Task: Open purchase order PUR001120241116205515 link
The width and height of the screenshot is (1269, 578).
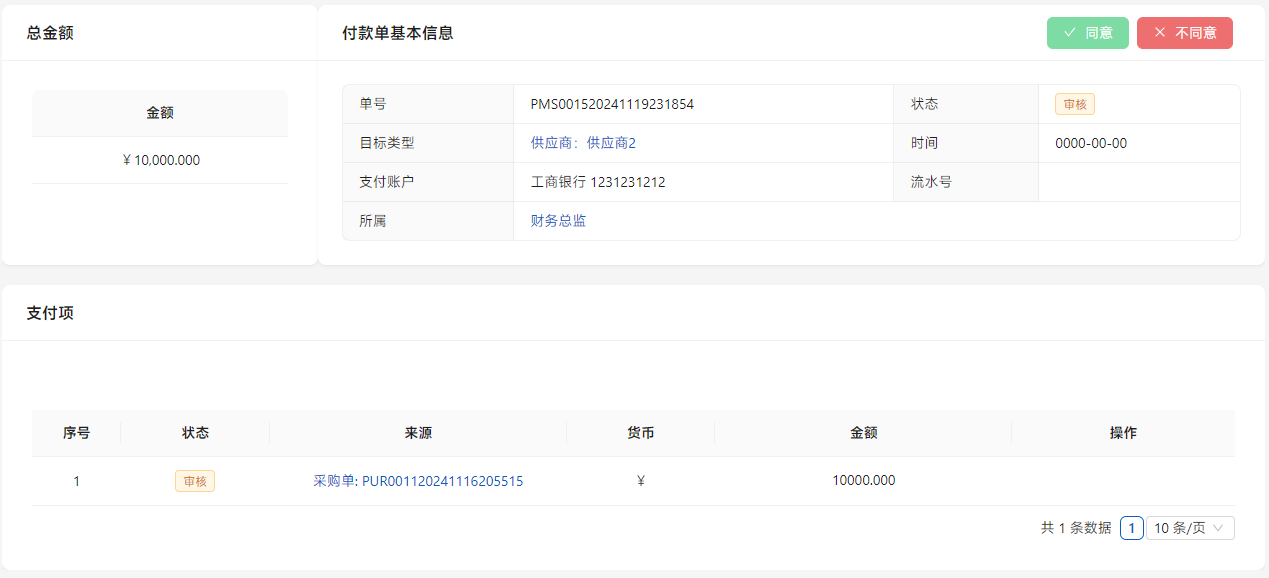Action: (x=418, y=481)
